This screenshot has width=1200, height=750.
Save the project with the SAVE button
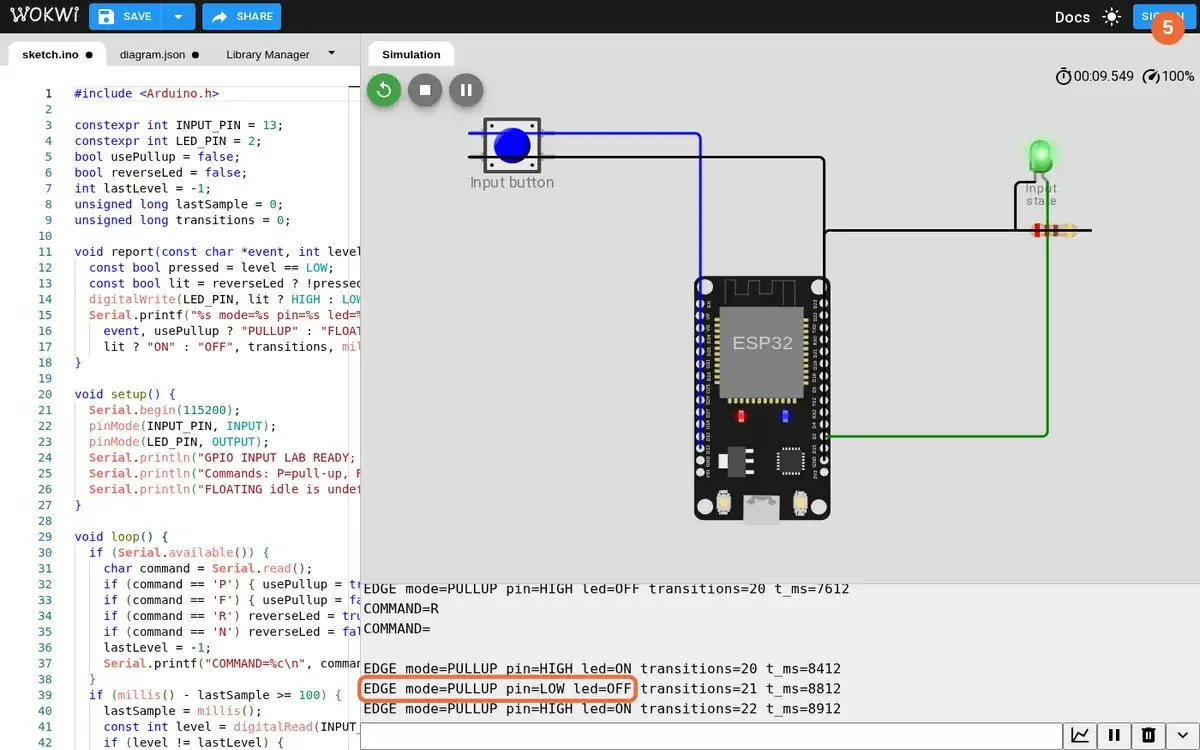point(125,16)
